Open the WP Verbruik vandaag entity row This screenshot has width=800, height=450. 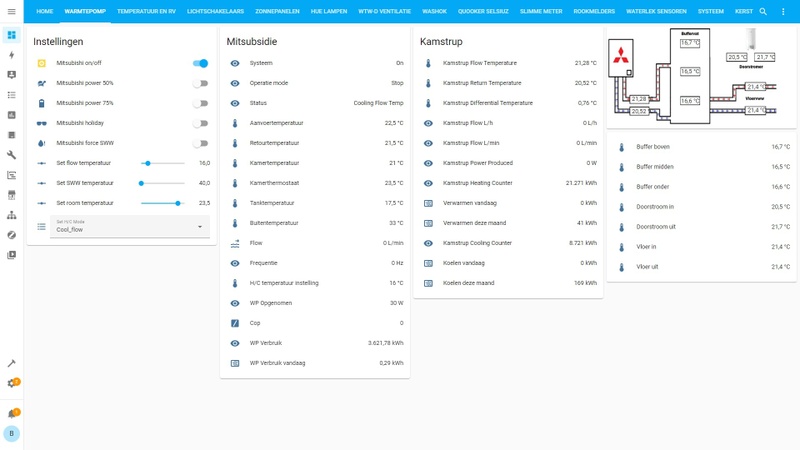pyautogui.click(x=315, y=363)
